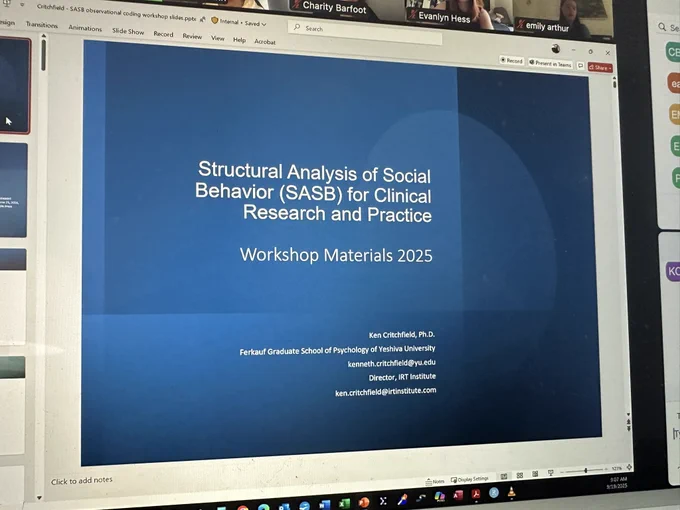This screenshot has width=680, height=510.
Task: Click the 'Director, IRT Institute' text line
Action: 402,377
